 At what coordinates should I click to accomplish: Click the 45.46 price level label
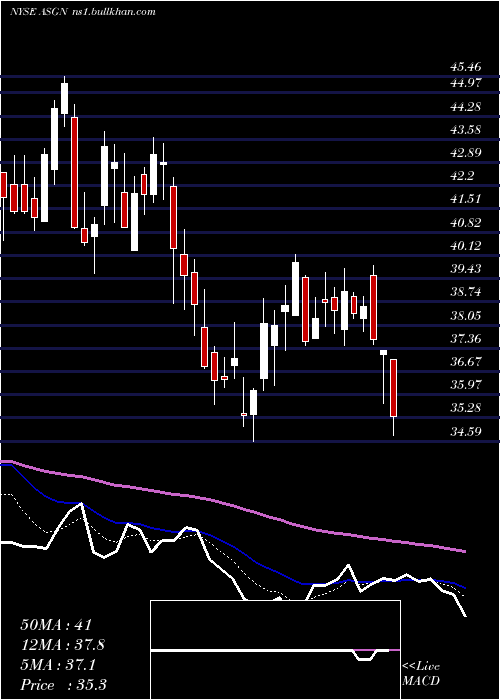tap(466, 67)
